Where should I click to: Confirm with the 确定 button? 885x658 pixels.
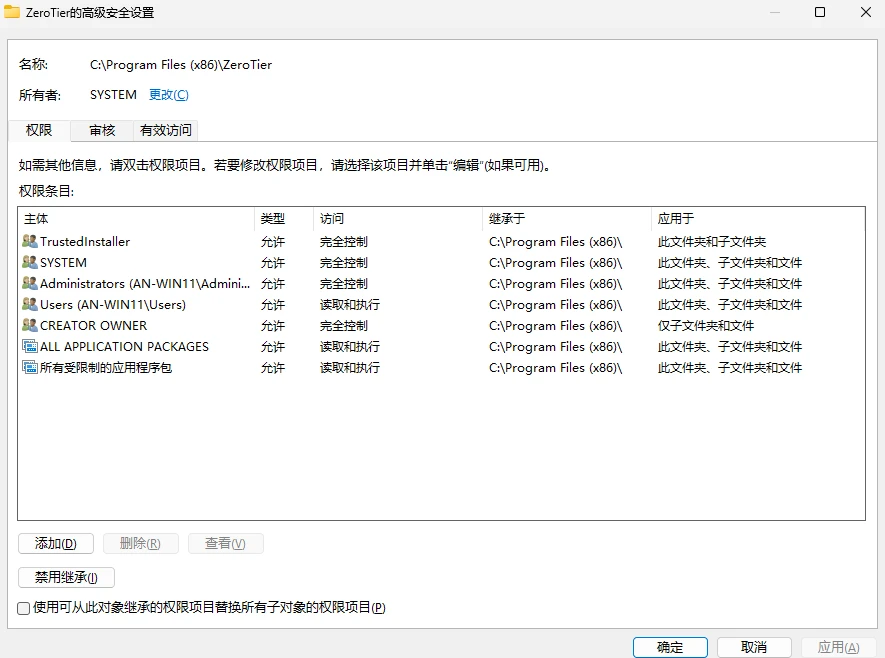pyautogui.click(x=670, y=647)
